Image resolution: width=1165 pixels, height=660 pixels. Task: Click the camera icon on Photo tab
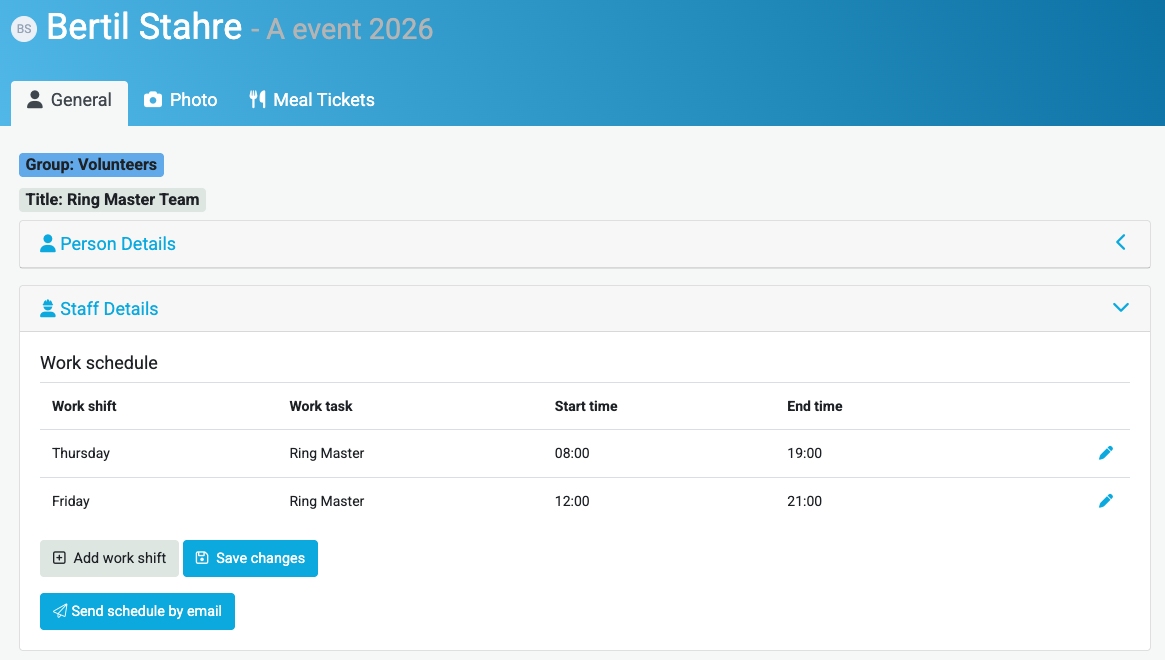pos(153,100)
